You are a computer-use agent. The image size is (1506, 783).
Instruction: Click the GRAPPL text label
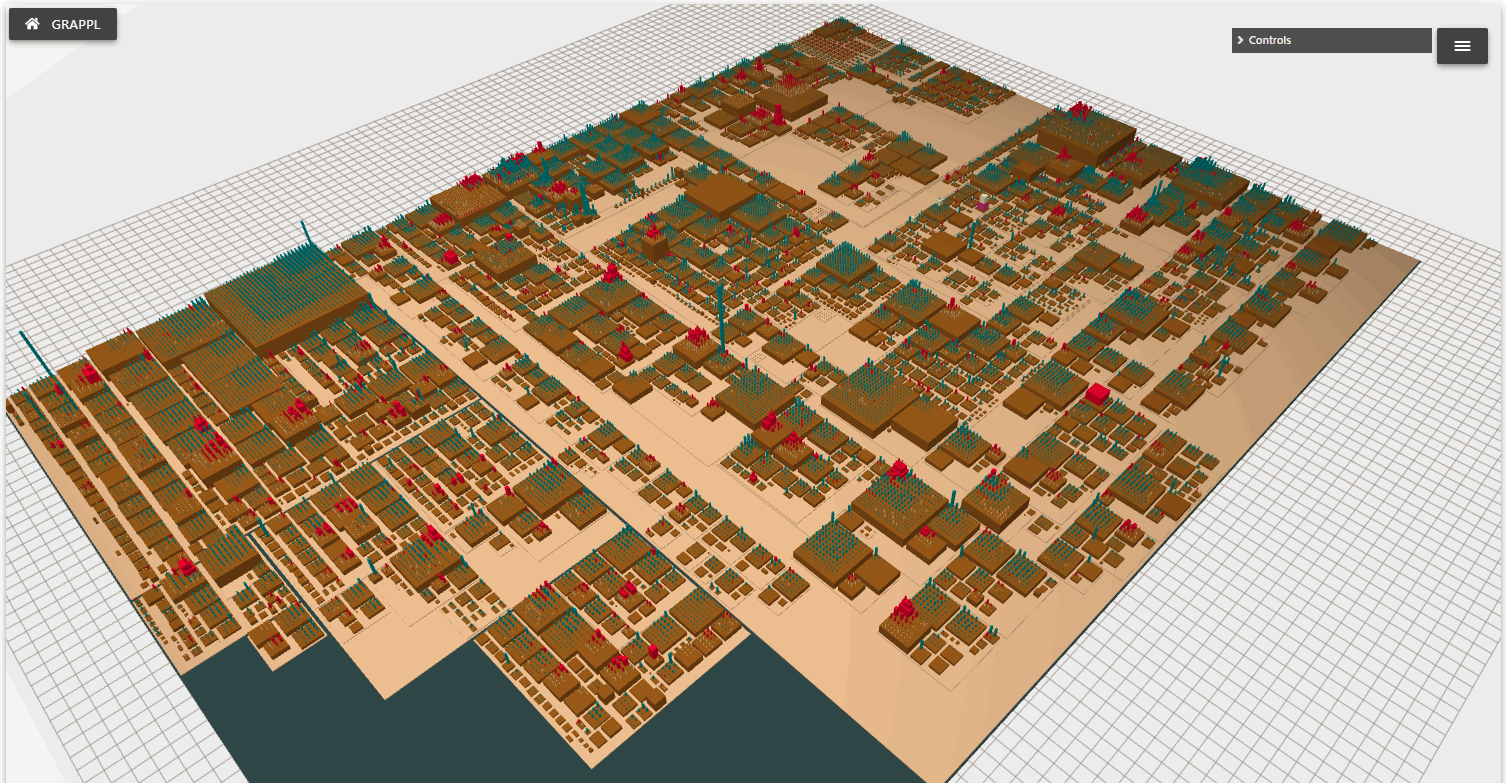pyautogui.click(x=76, y=24)
